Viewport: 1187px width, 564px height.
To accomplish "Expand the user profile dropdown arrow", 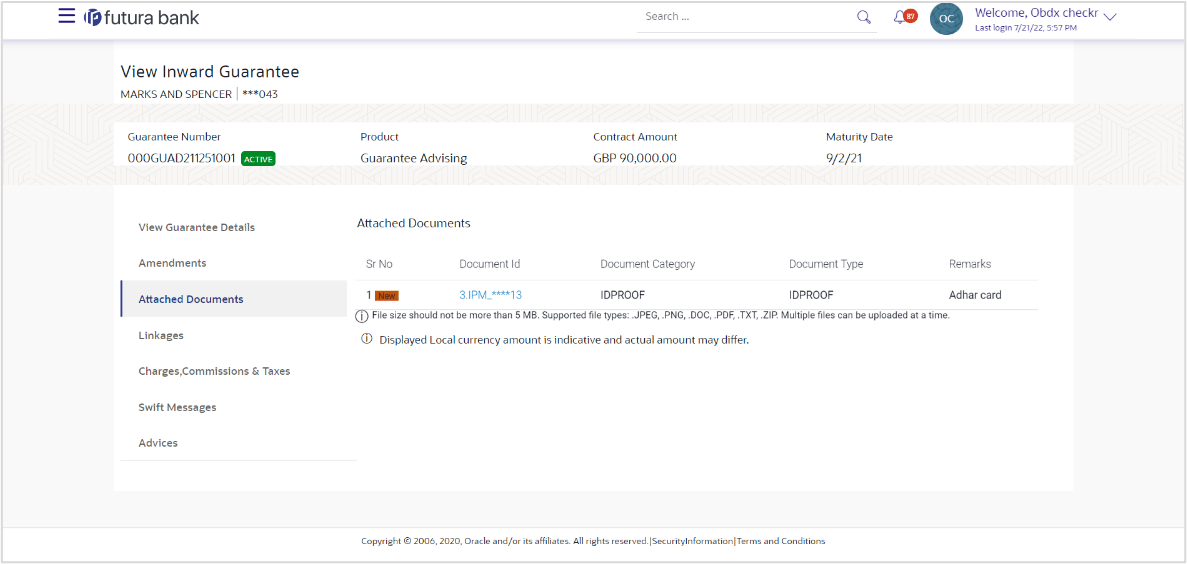I will [1111, 17].
